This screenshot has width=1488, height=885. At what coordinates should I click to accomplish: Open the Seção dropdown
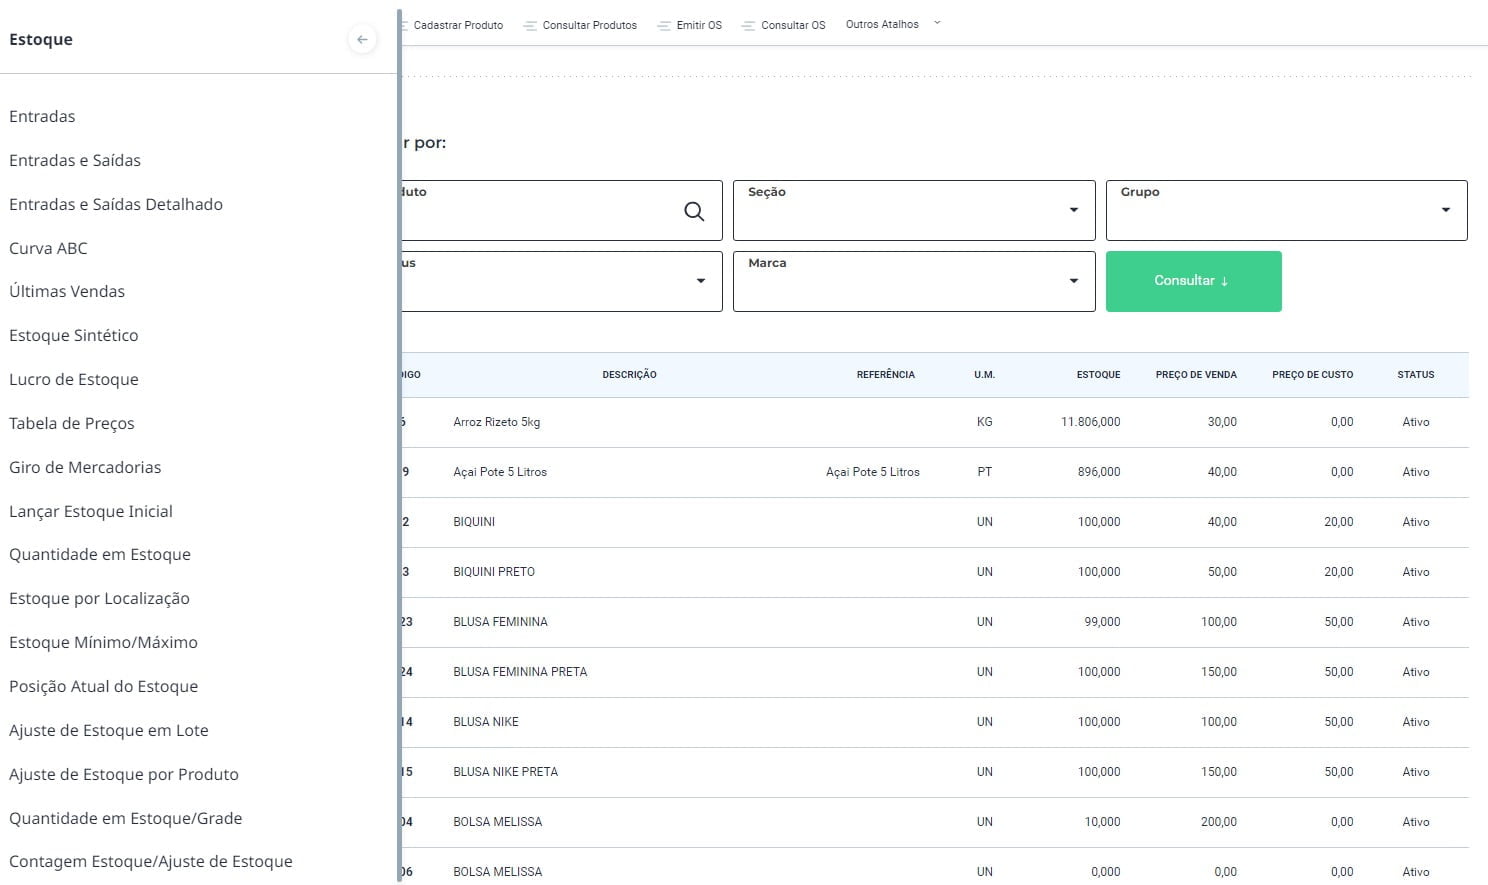pos(1073,210)
